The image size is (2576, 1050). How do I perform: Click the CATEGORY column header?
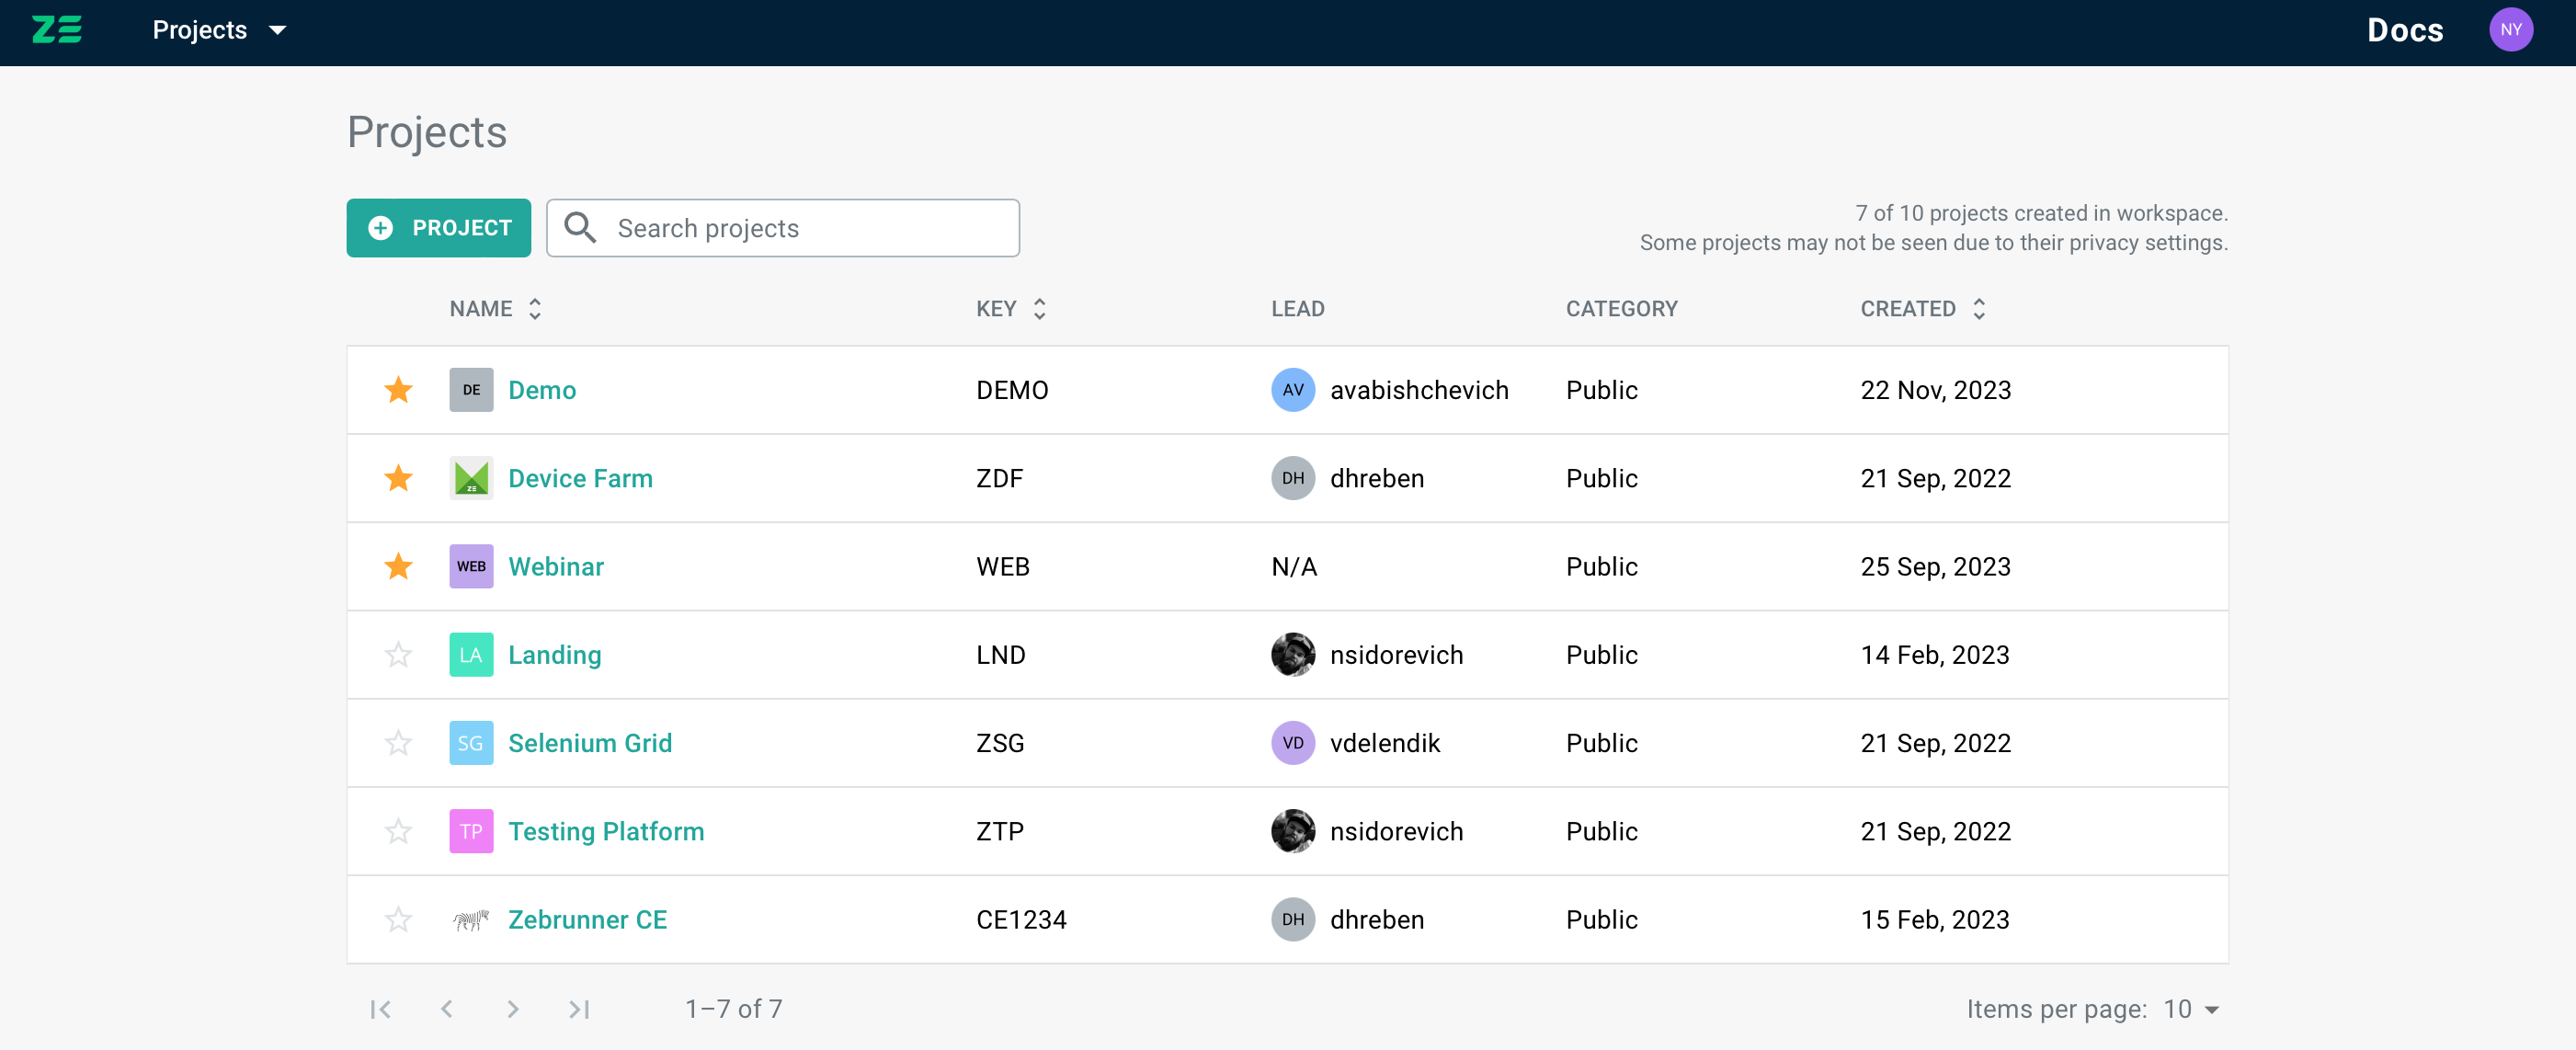1621,309
